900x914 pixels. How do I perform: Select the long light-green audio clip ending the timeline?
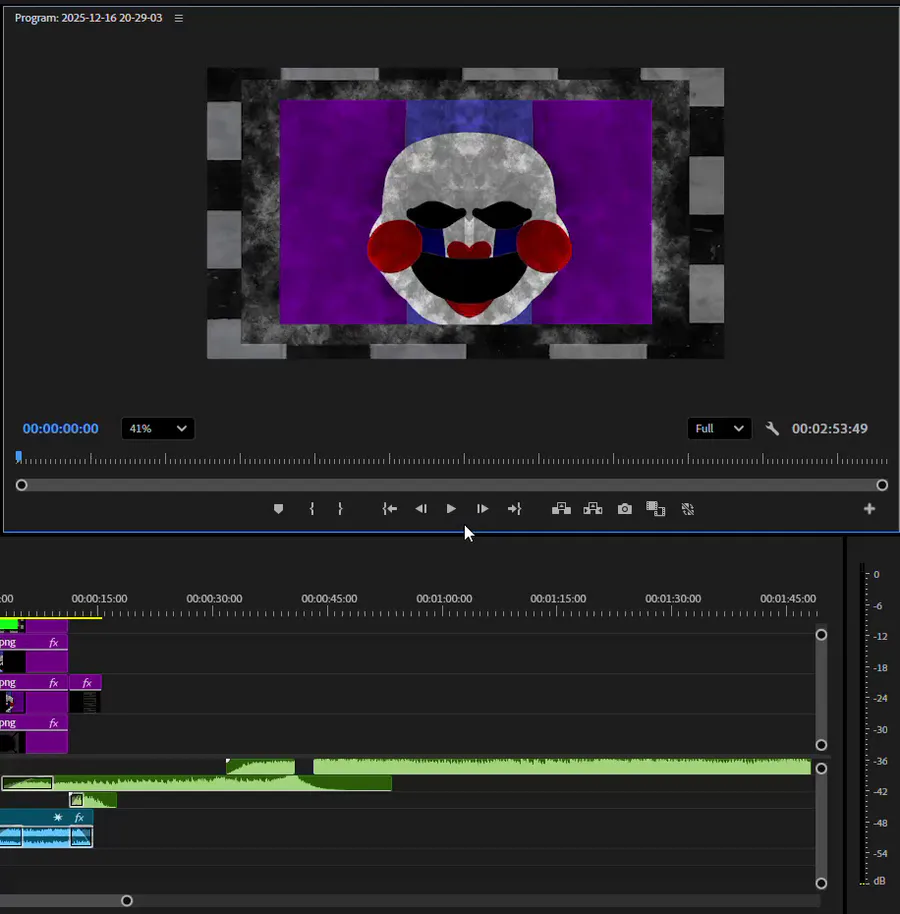[562, 767]
